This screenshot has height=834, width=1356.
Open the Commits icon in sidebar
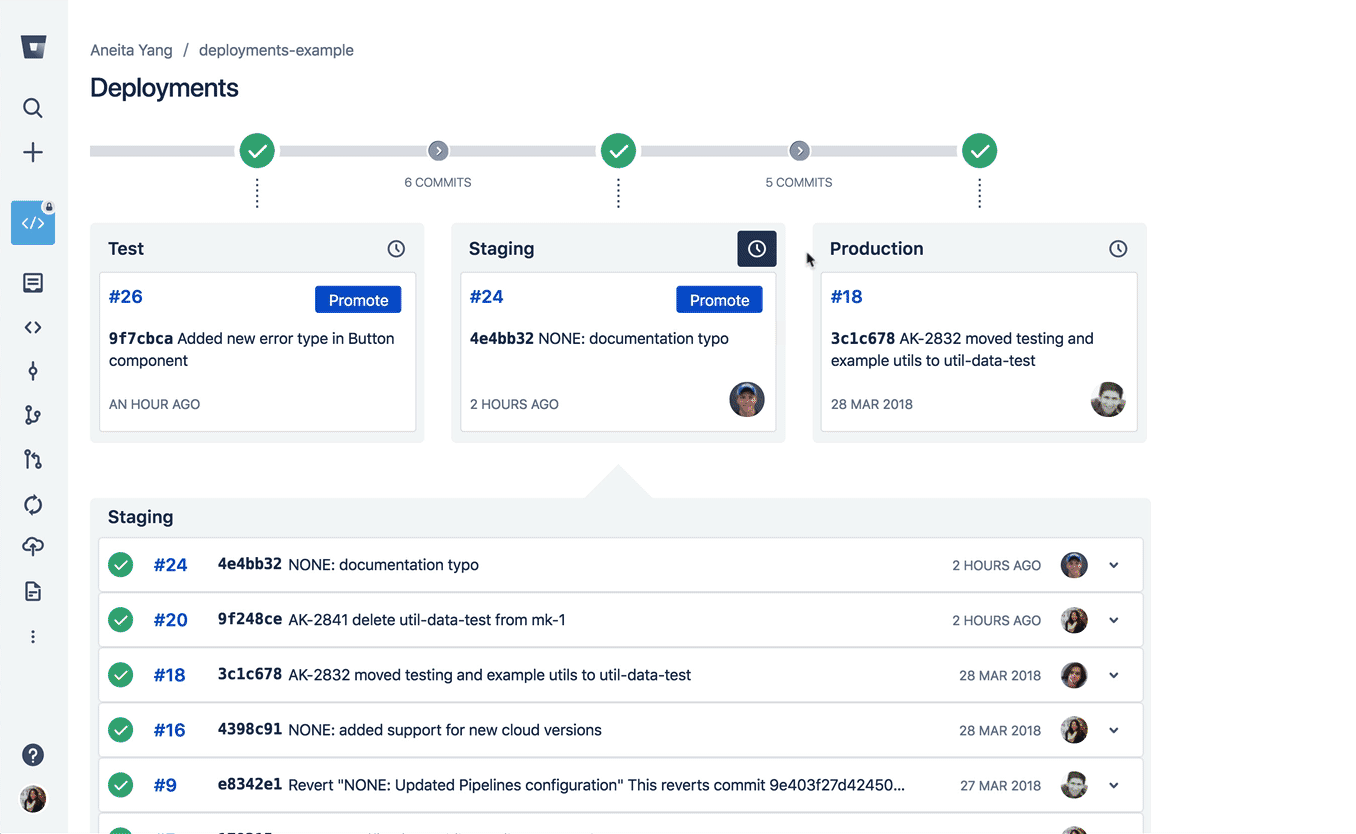pyautogui.click(x=33, y=371)
